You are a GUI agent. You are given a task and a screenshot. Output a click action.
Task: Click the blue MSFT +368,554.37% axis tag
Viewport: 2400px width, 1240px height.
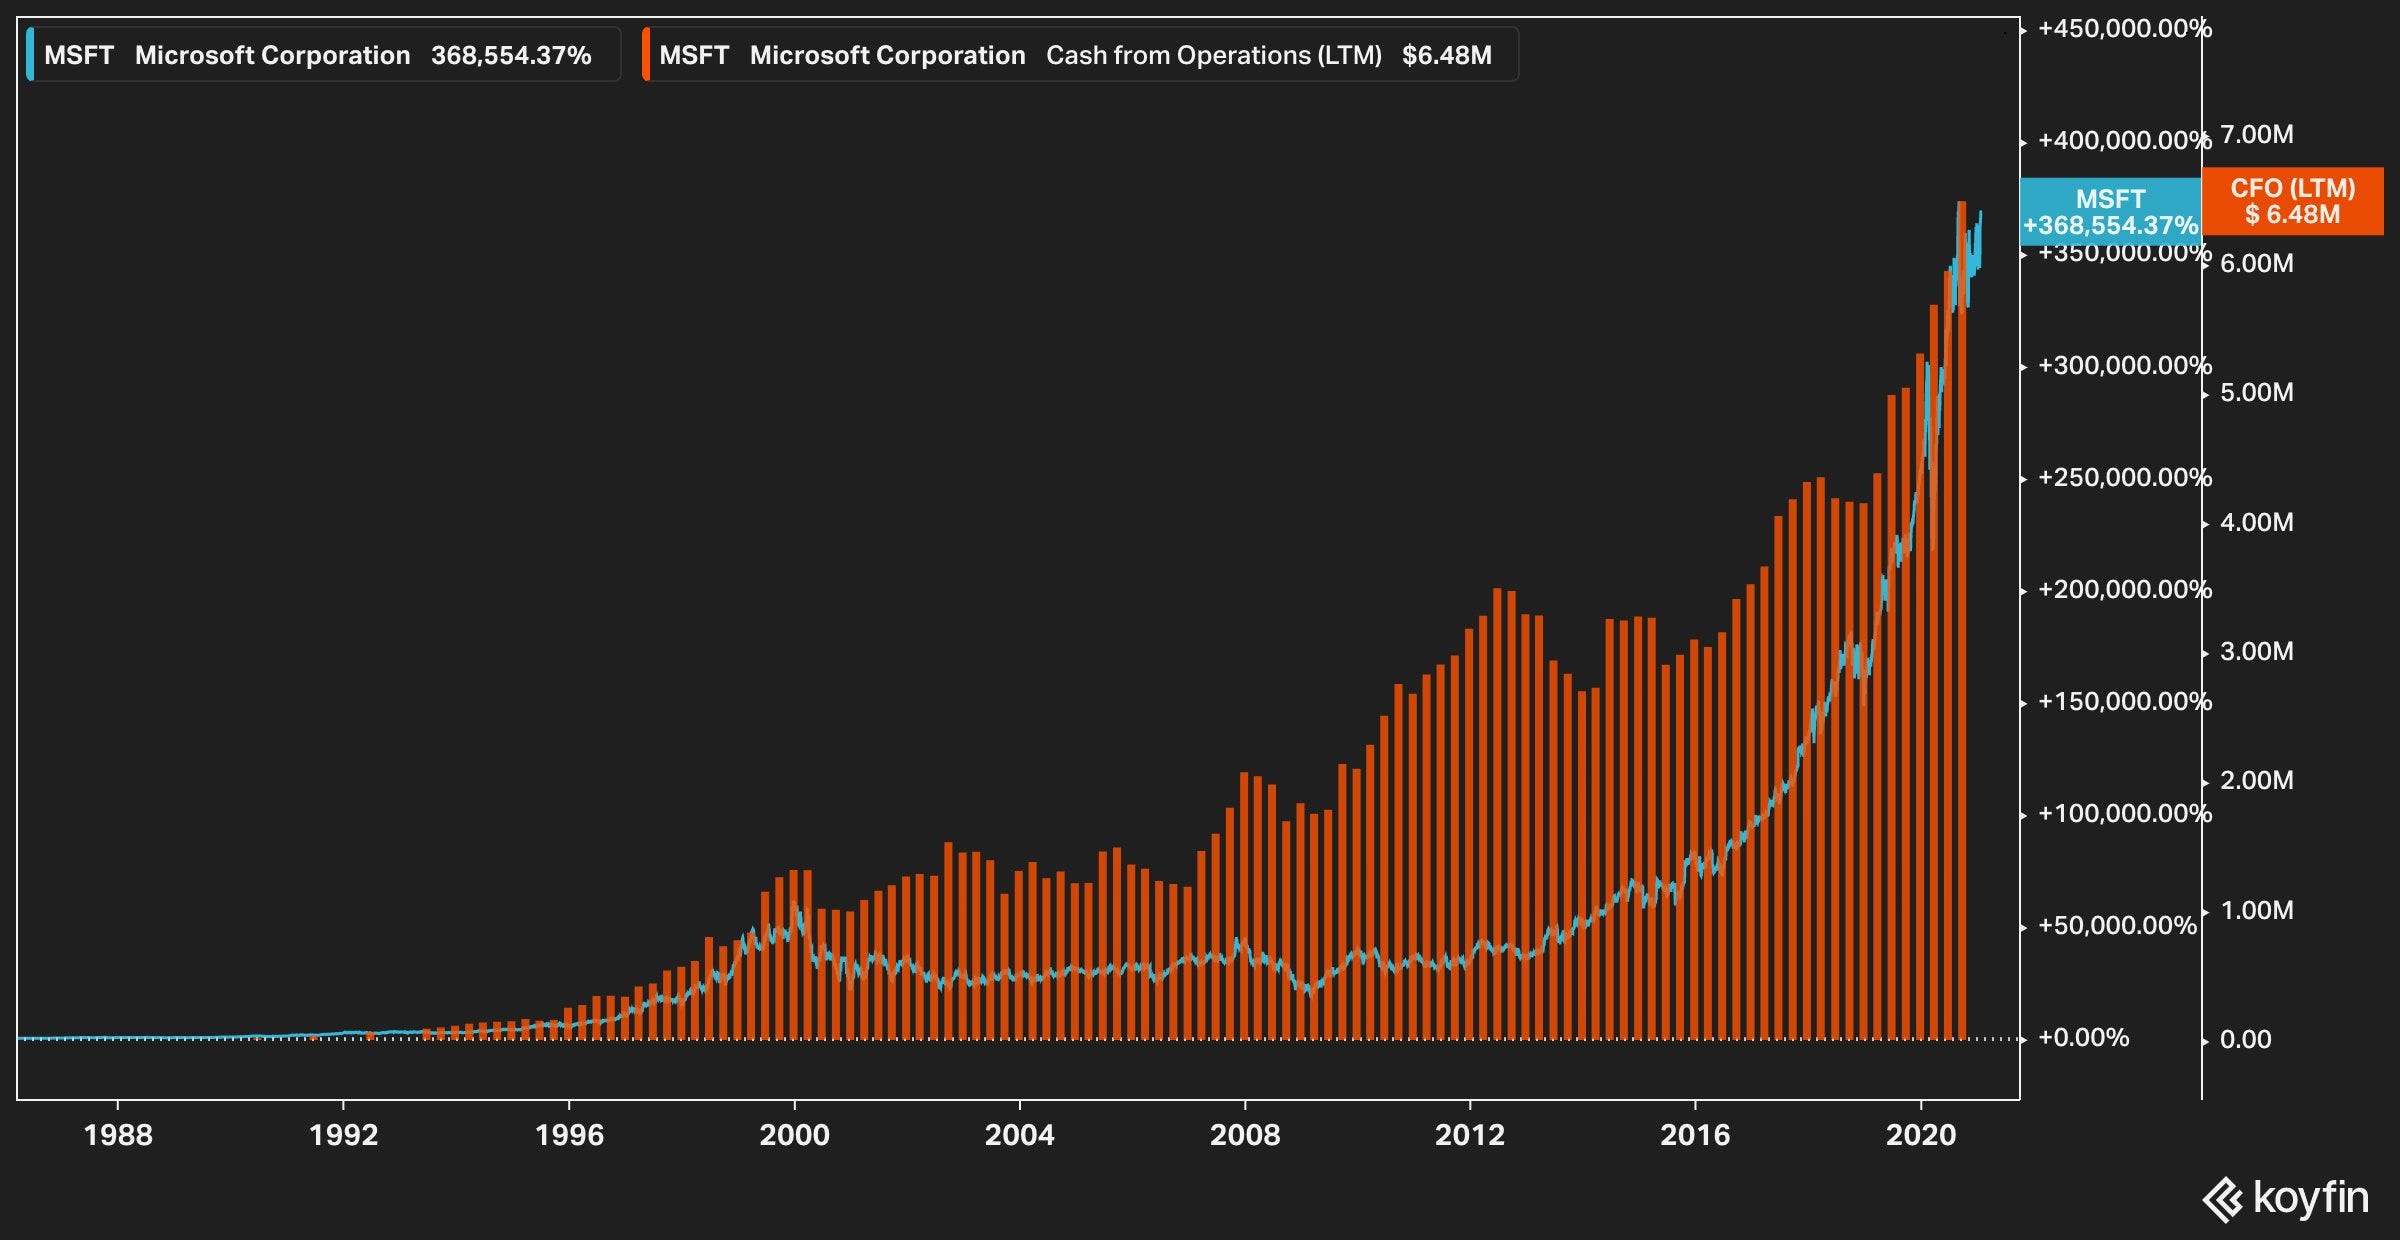click(2110, 212)
